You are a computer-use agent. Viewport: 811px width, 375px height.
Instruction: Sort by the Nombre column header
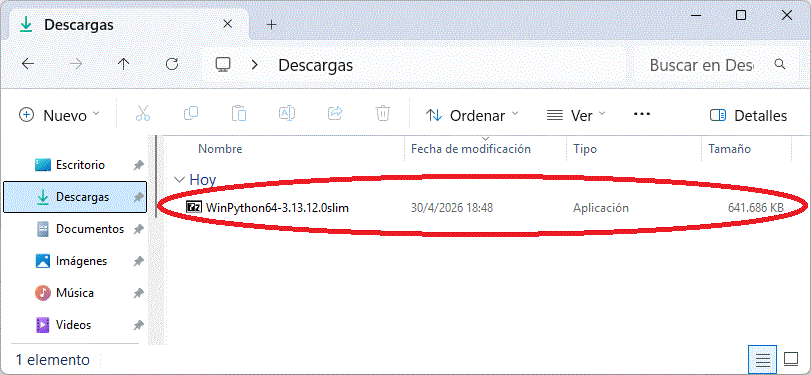tap(220, 149)
